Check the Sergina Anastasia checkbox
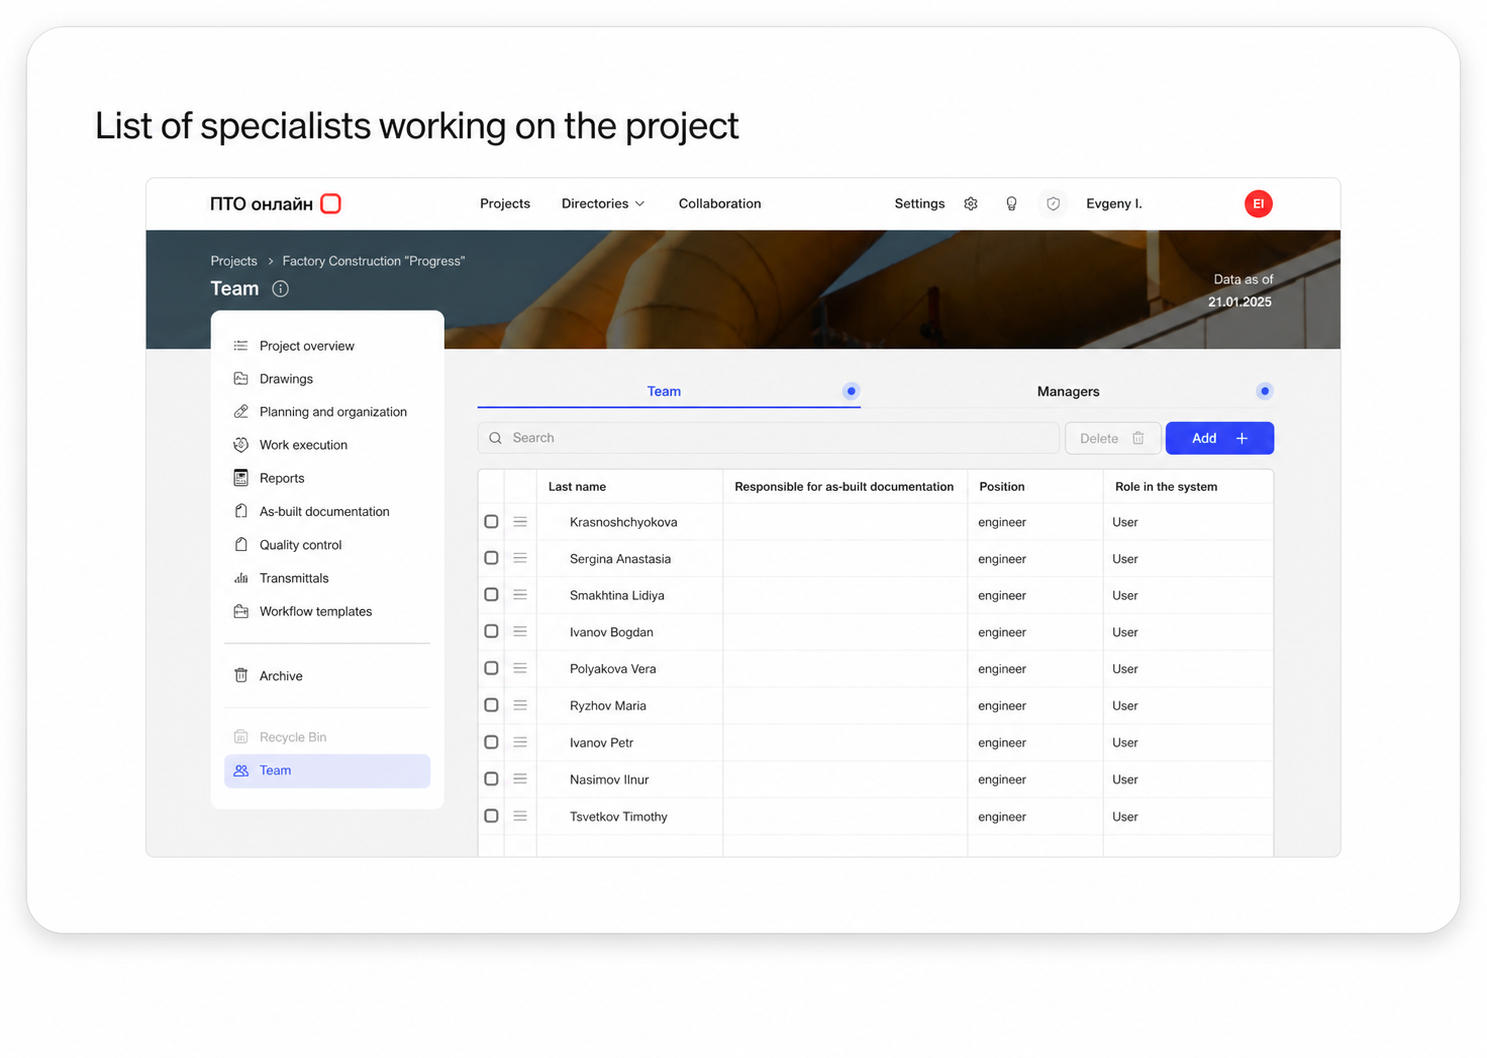1487x1058 pixels. [491, 558]
